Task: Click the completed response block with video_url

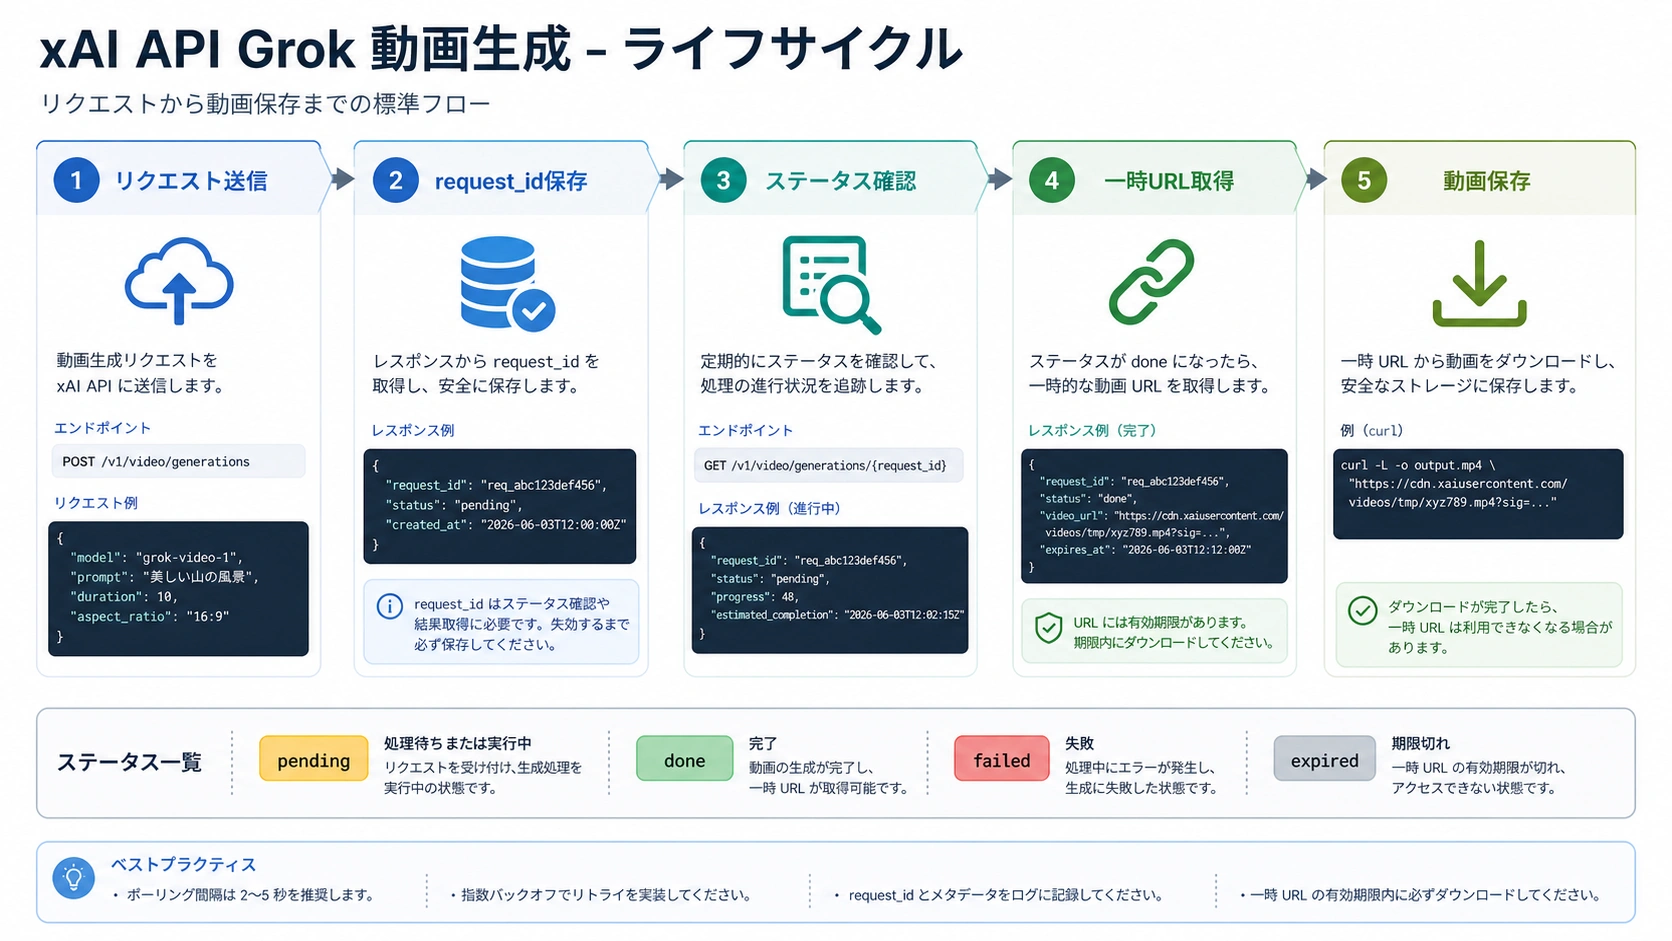Action: (x=1154, y=515)
